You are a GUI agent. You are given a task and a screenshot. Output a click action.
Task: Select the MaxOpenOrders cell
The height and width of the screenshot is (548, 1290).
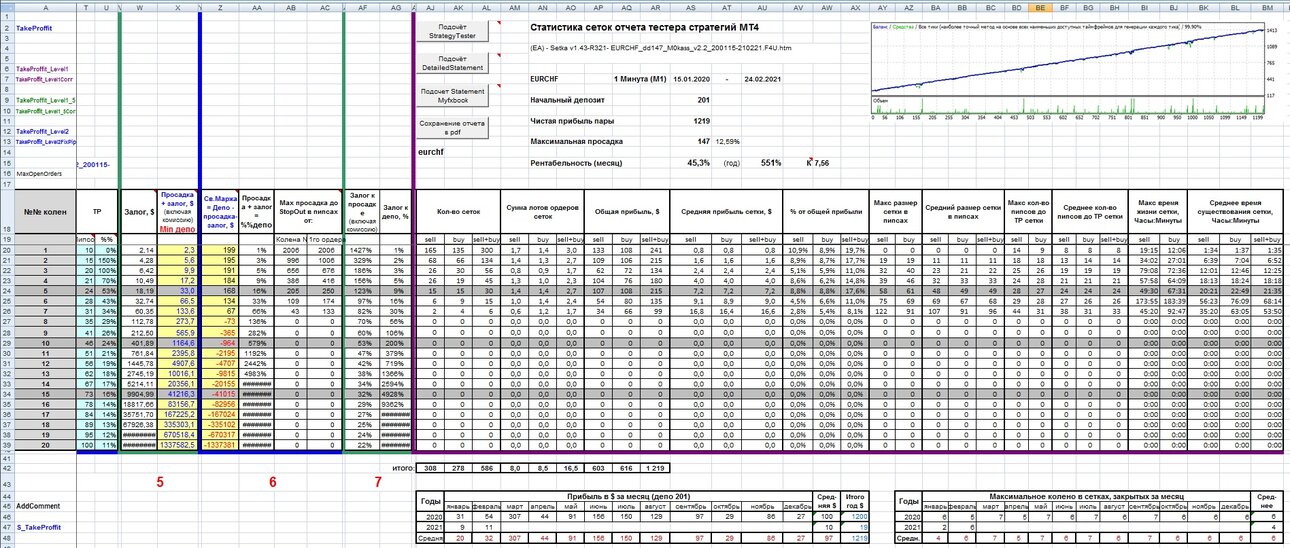pyautogui.click(x=38, y=173)
